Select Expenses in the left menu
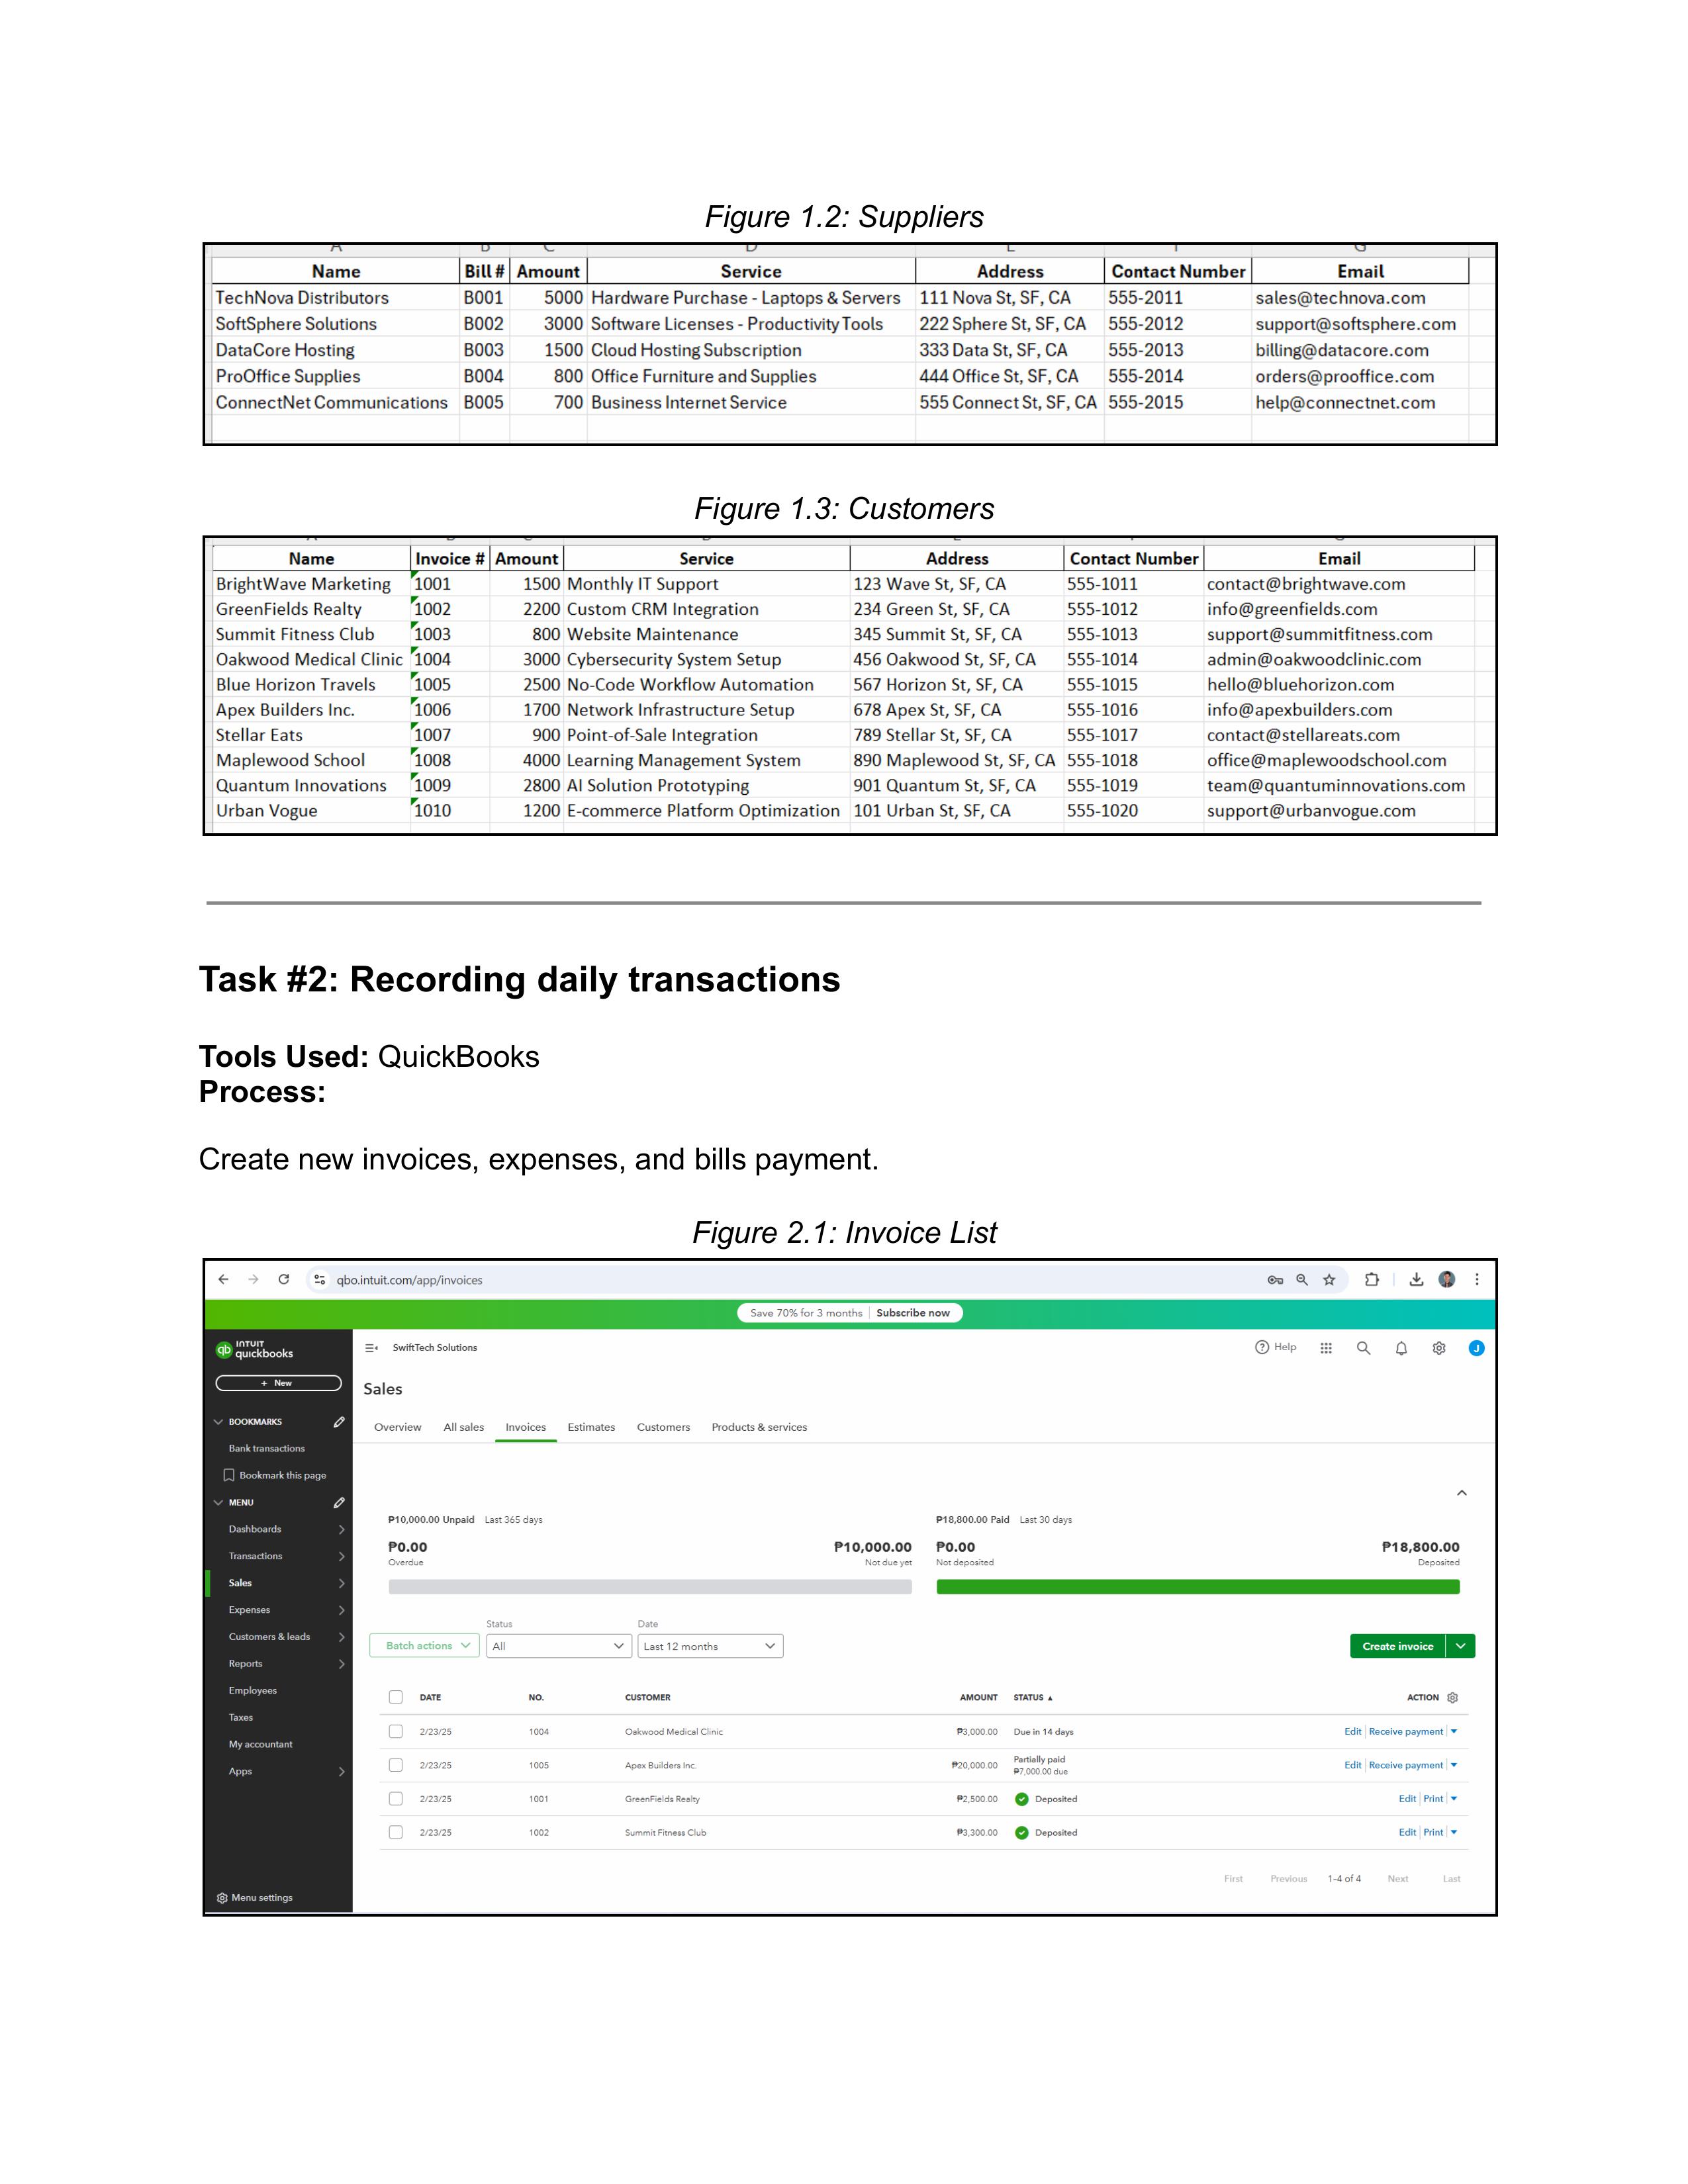1688x2184 pixels. pyautogui.click(x=249, y=1610)
